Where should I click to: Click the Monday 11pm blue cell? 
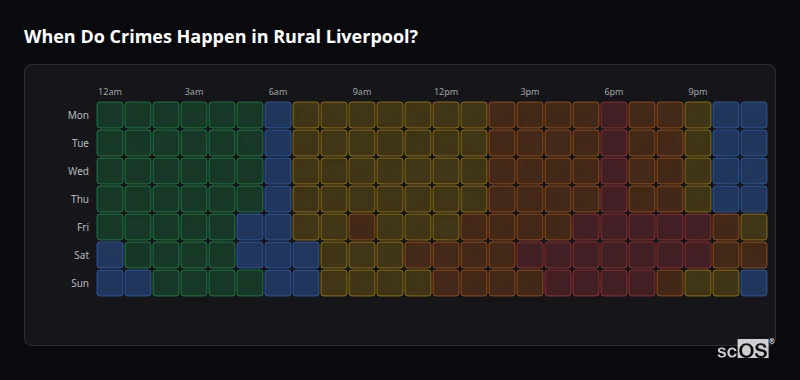point(754,115)
